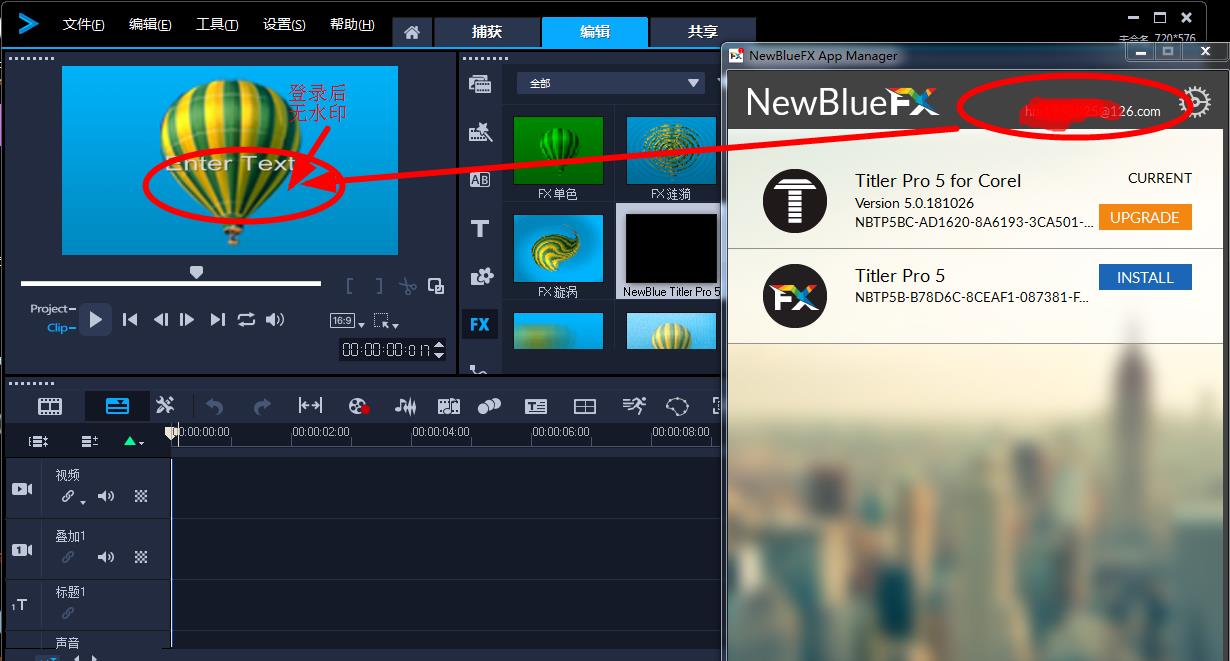This screenshot has height=661, width=1230.
Task: Select the FX旋涡 filter thumbnail
Action: tap(558, 249)
